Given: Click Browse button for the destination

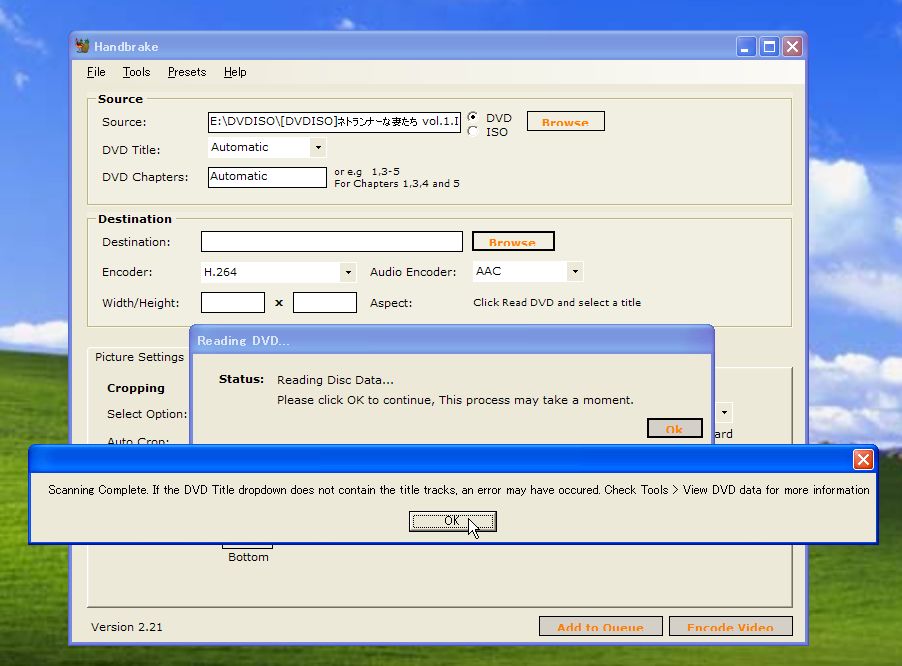Looking at the screenshot, I should (x=513, y=241).
